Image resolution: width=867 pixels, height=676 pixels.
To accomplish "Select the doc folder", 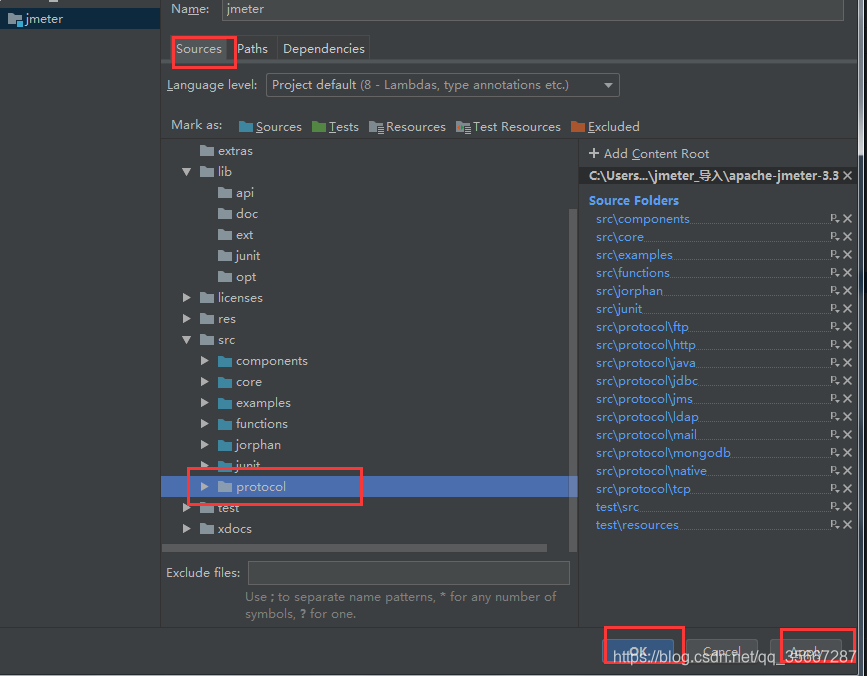I will 238,214.
